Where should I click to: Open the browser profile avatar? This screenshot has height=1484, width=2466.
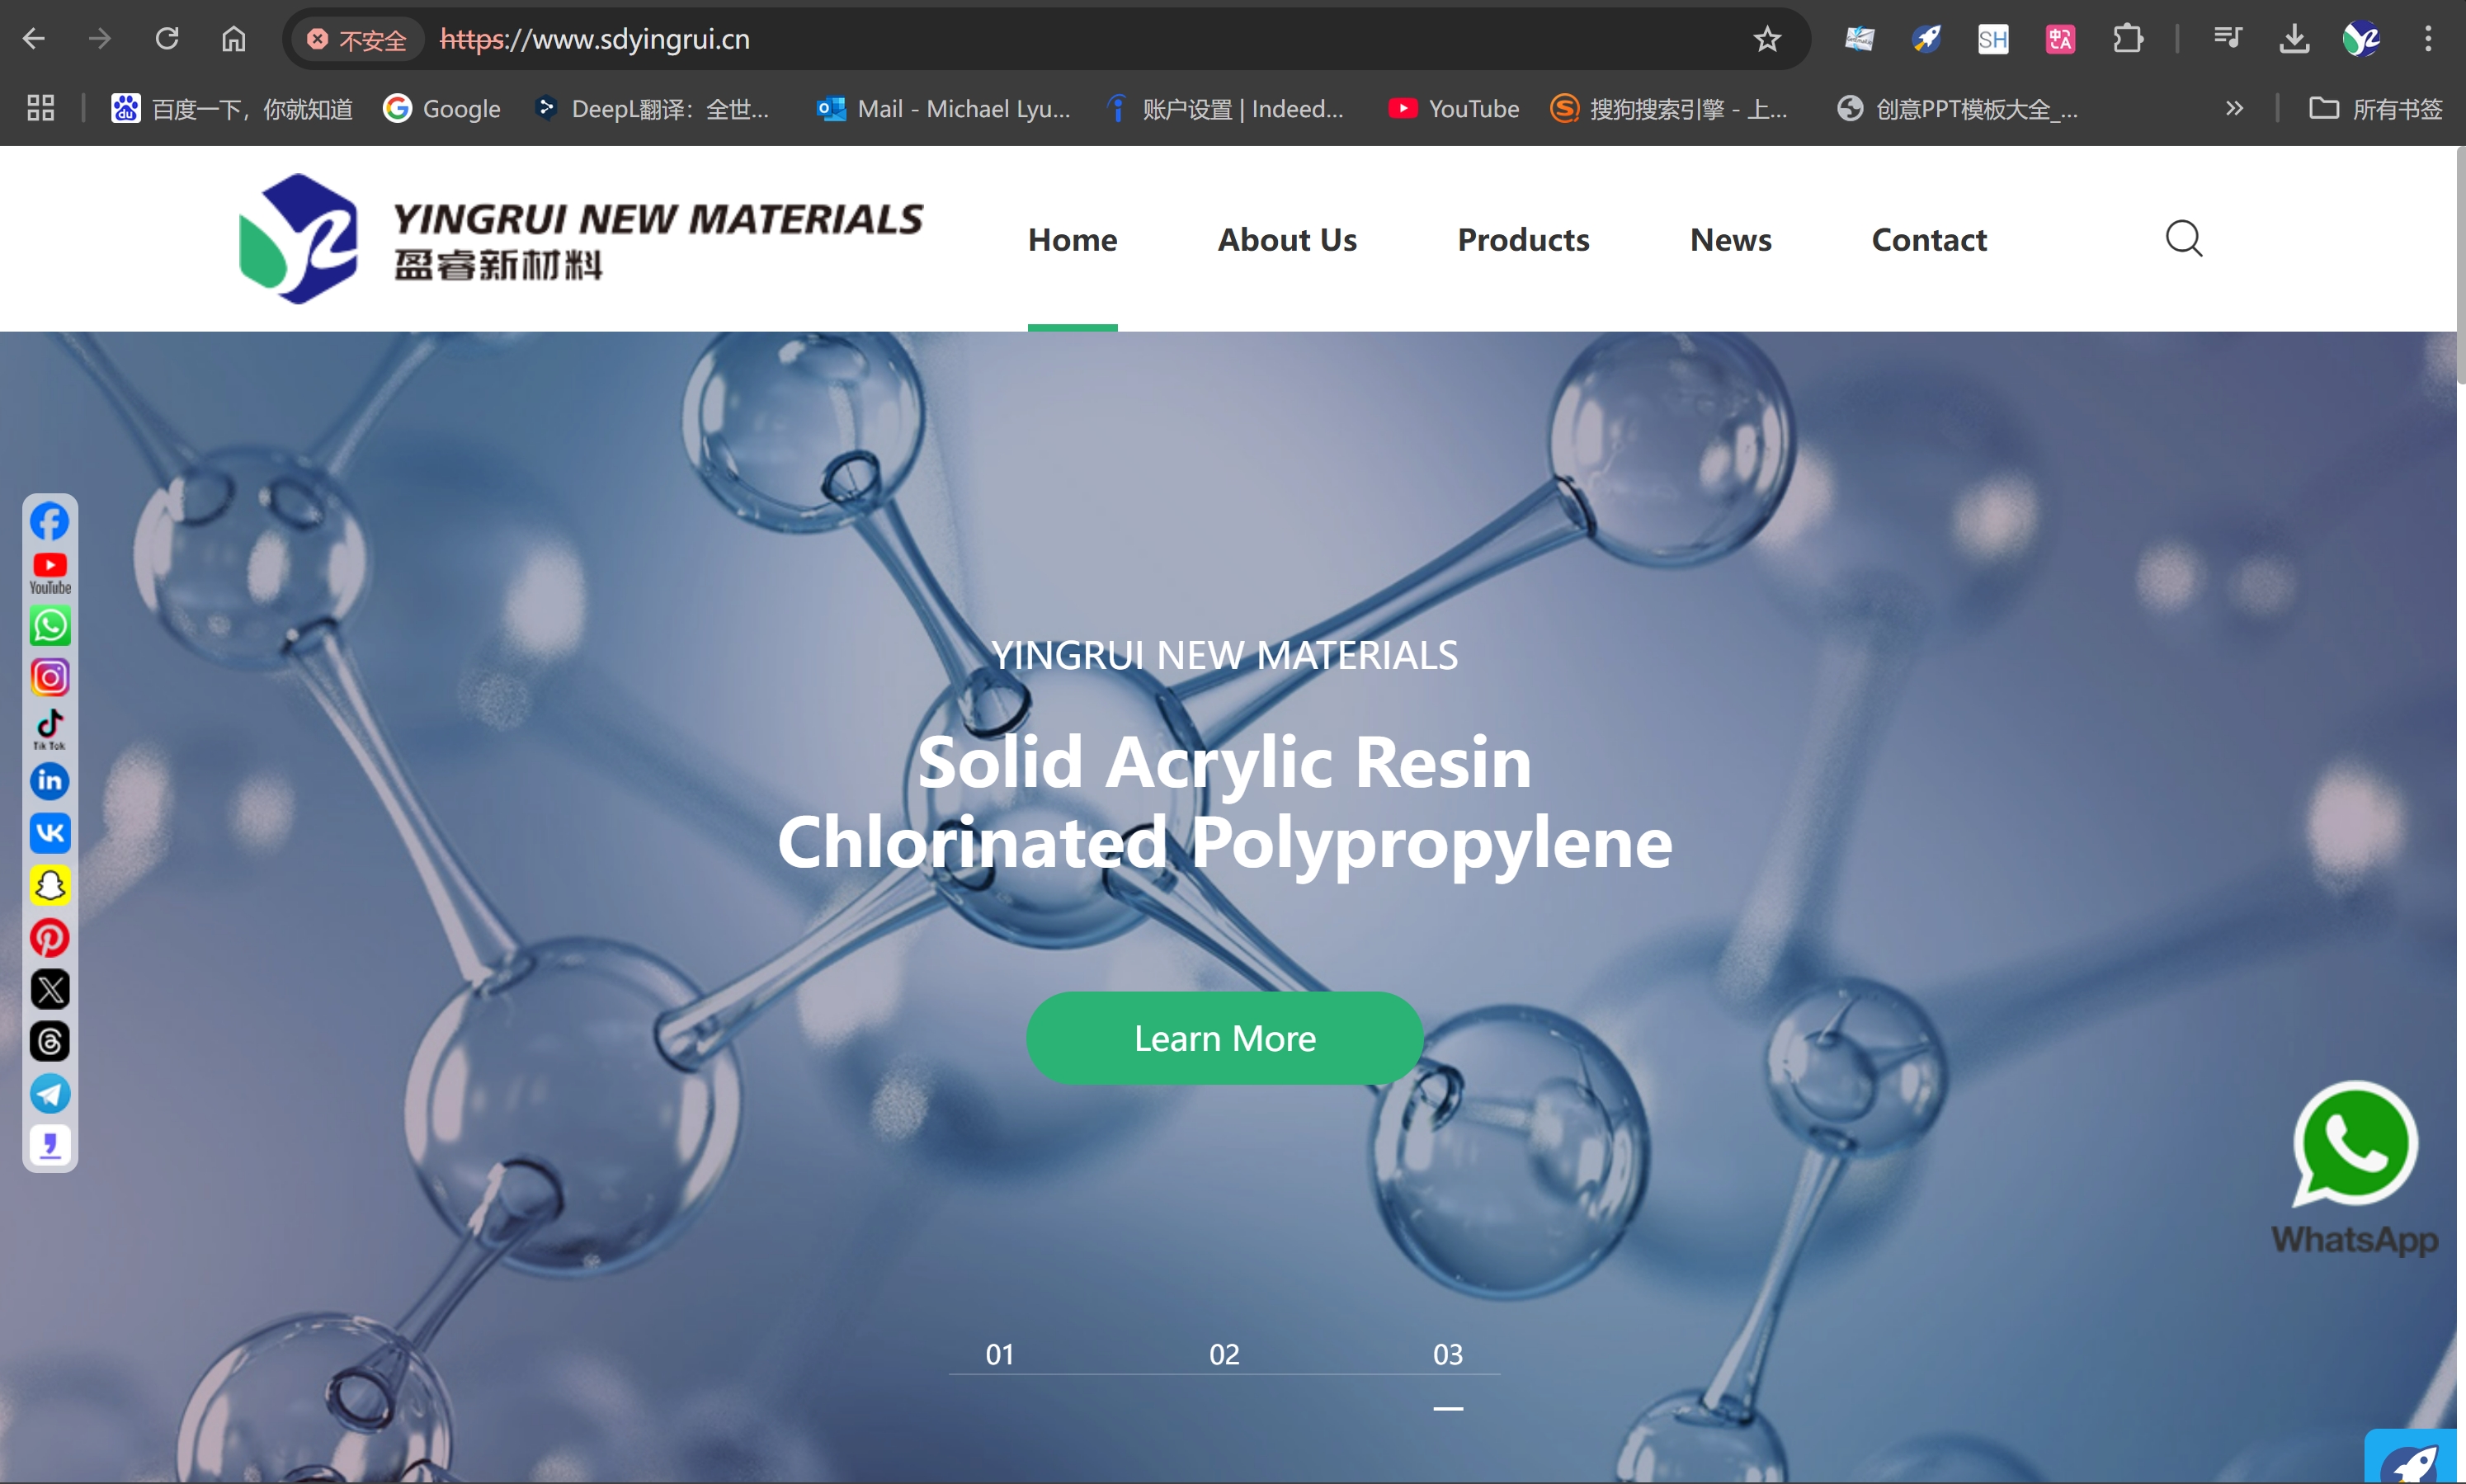tap(2361, 39)
